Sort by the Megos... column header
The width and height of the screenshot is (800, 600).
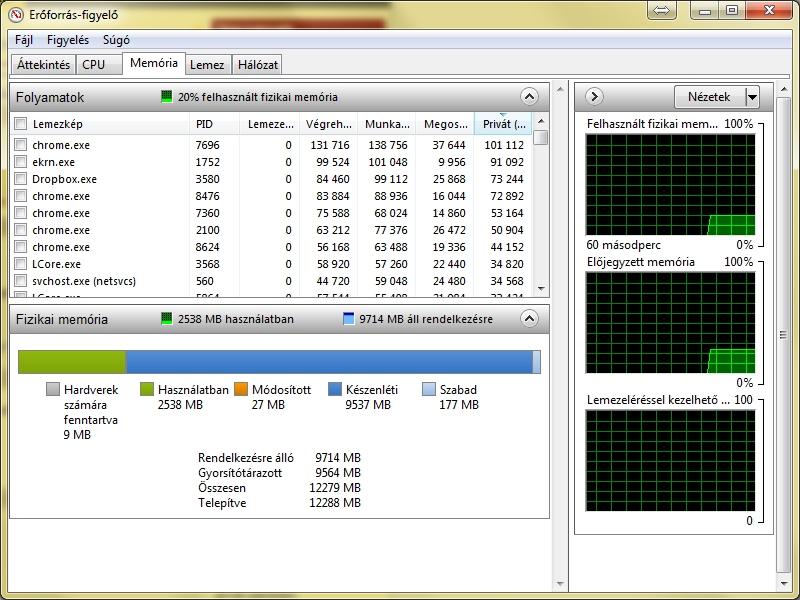tap(445, 124)
